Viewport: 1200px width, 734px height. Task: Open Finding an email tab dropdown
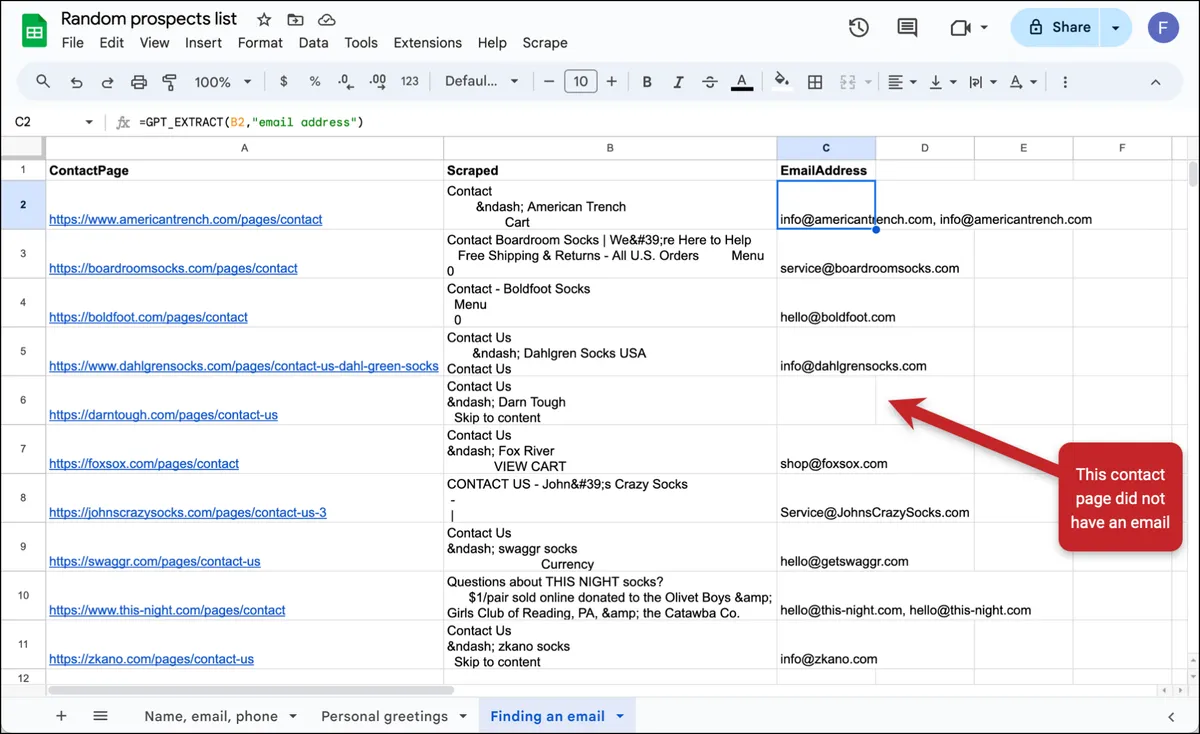[x=620, y=716]
